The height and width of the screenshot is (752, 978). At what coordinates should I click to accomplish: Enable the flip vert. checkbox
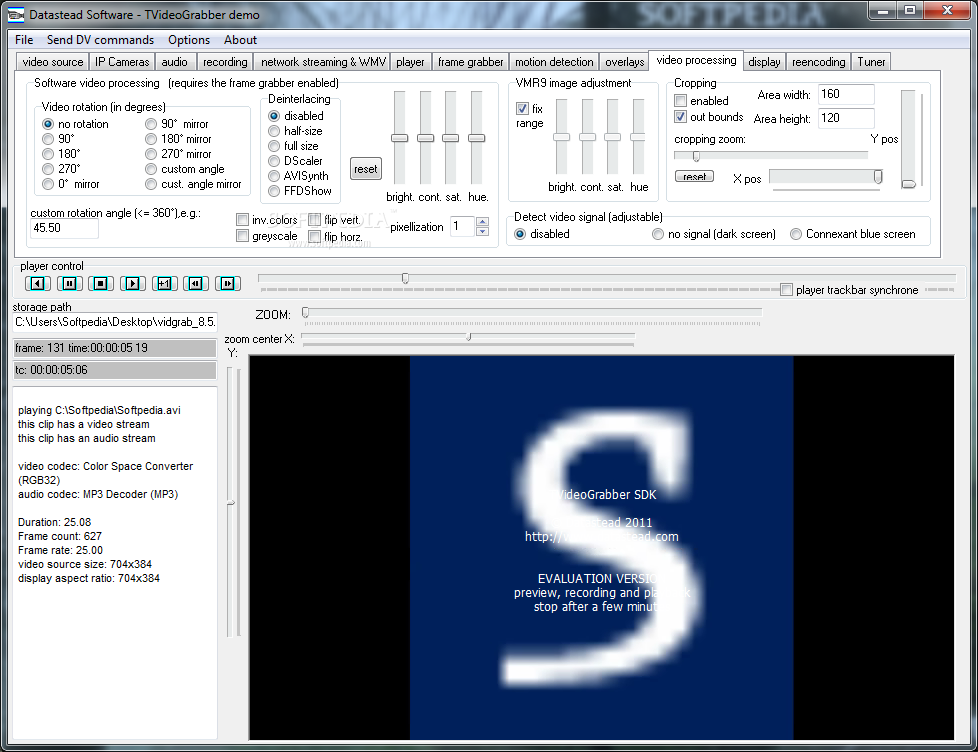(315, 219)
